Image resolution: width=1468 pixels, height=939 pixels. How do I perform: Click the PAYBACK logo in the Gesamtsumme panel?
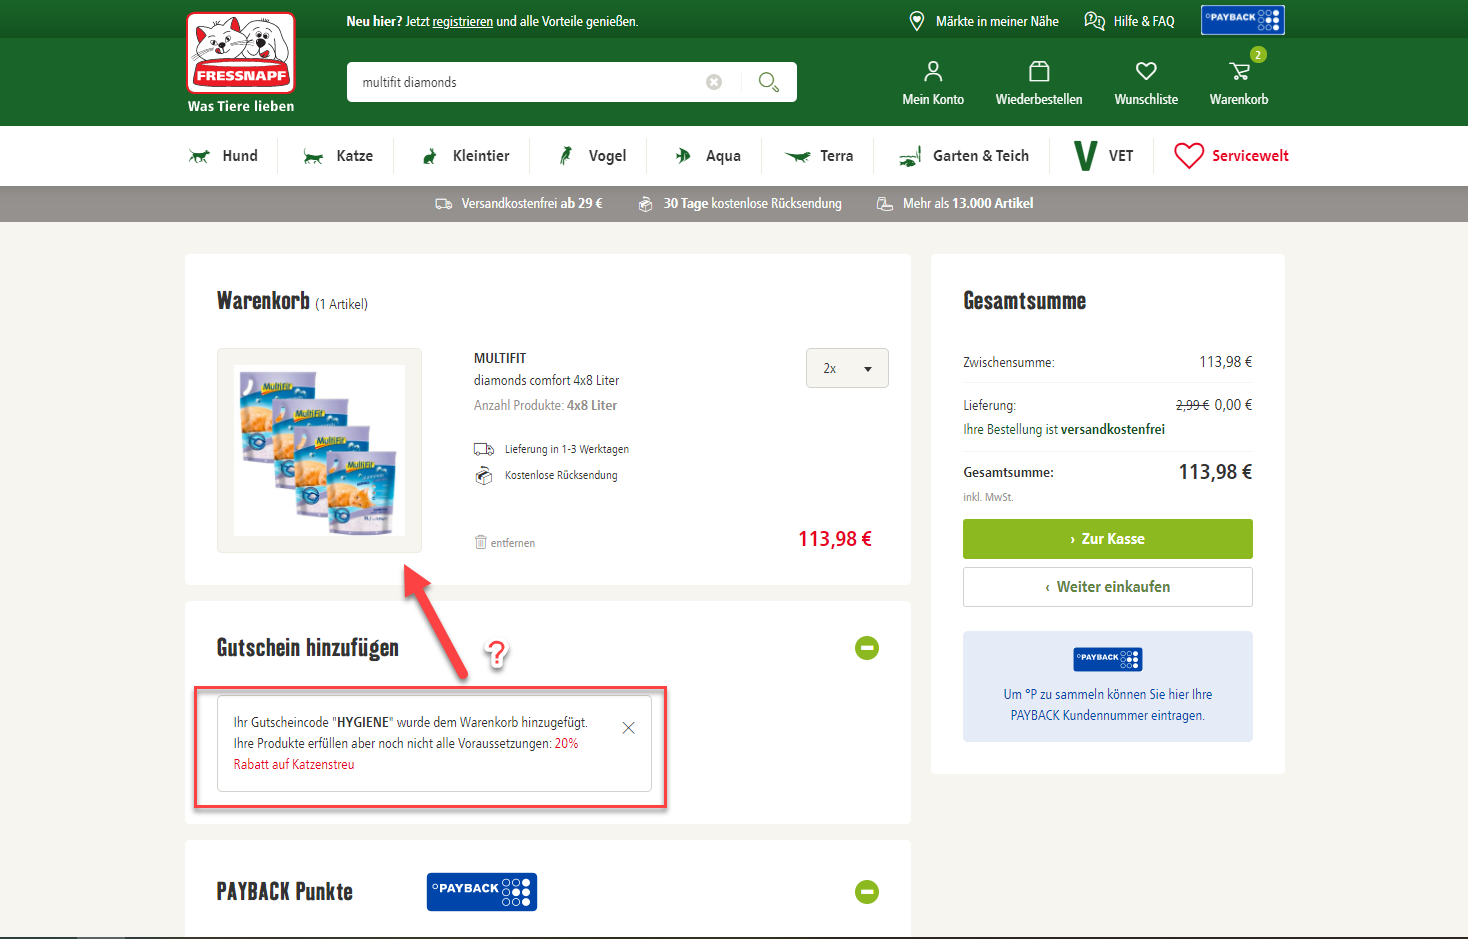[1108, 659]
